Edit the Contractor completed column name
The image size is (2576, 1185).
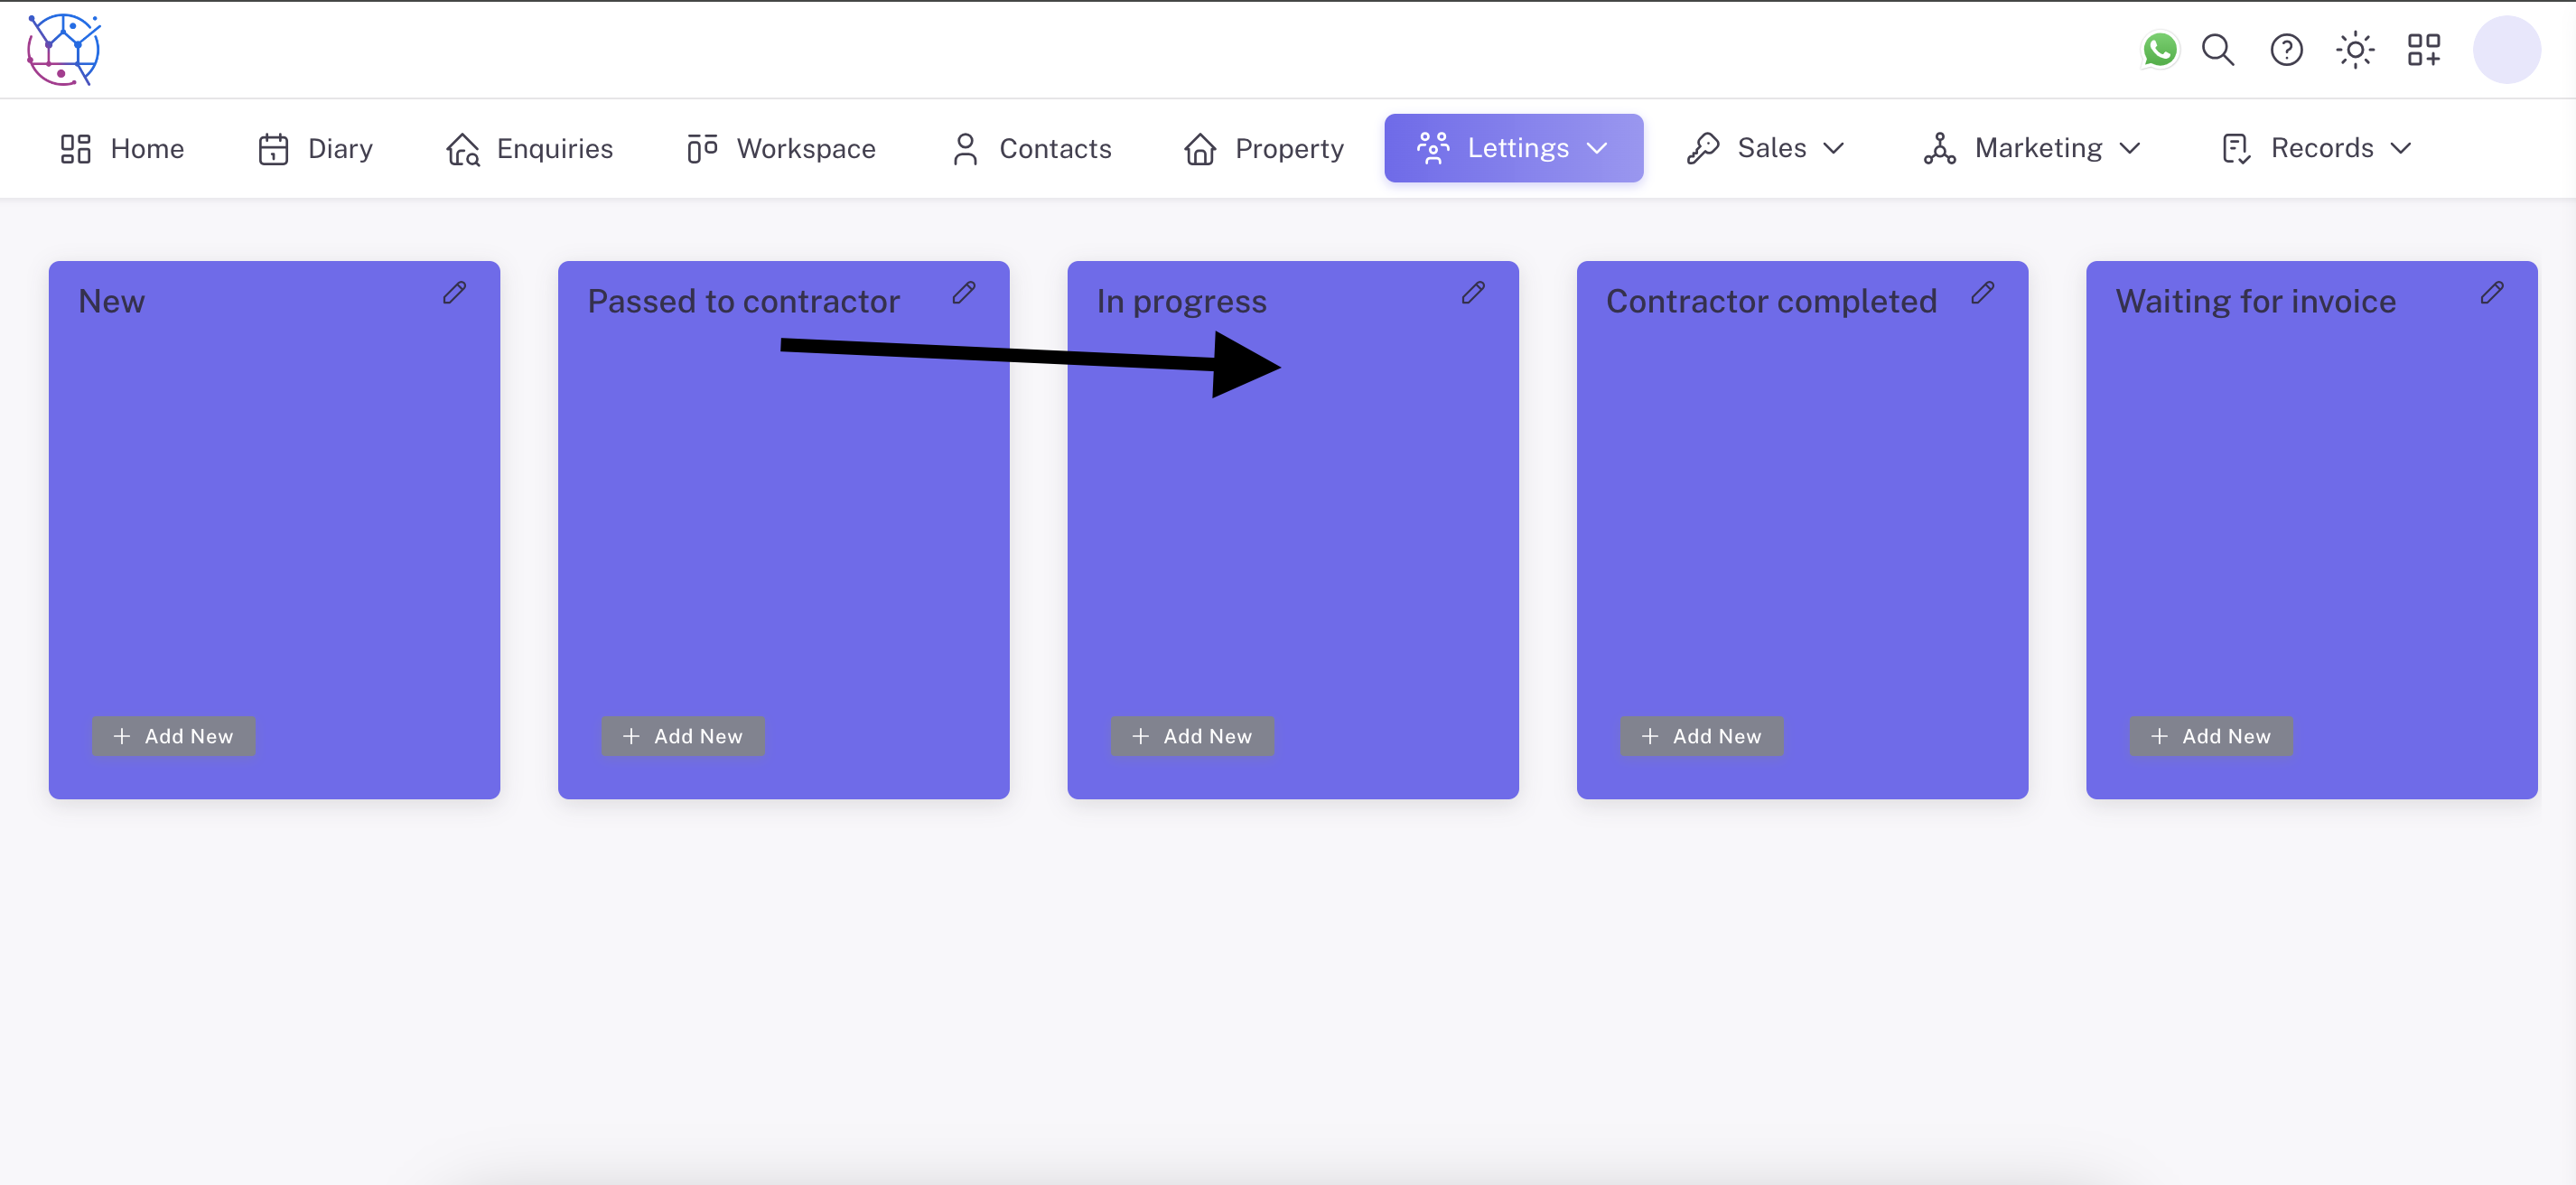(x=1983, y=292)
